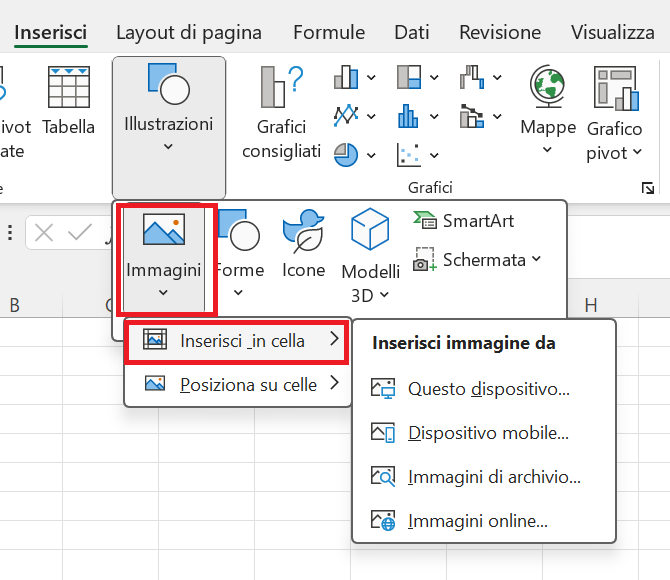The height and width of the screenshot is (580, 670).
Task: Click the Tabella table icon
Action: [x=68, y=87]
